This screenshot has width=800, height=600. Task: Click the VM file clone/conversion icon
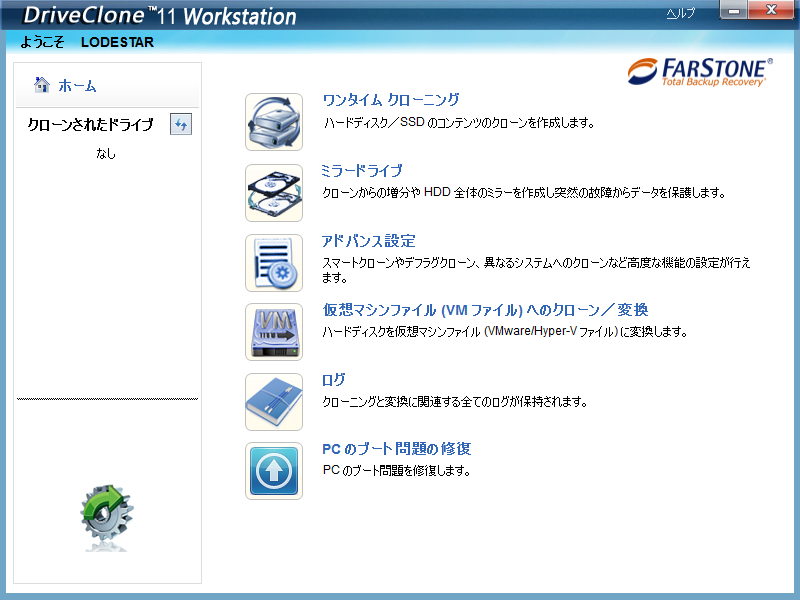tap(274, 332)
